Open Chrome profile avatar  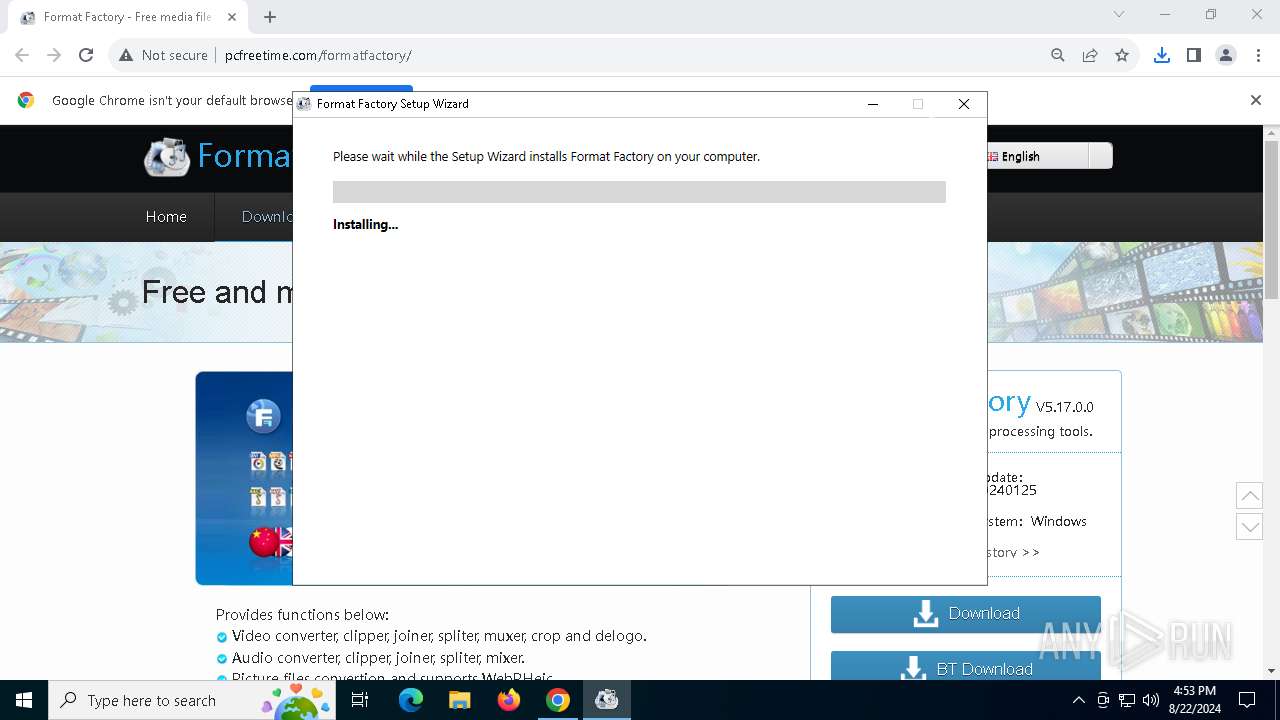1226,55
